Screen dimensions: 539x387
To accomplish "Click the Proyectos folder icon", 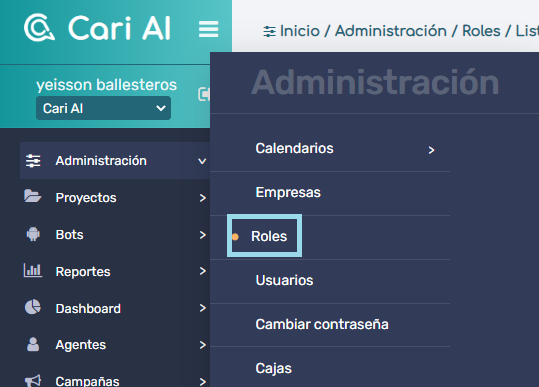I will [33, 196].
